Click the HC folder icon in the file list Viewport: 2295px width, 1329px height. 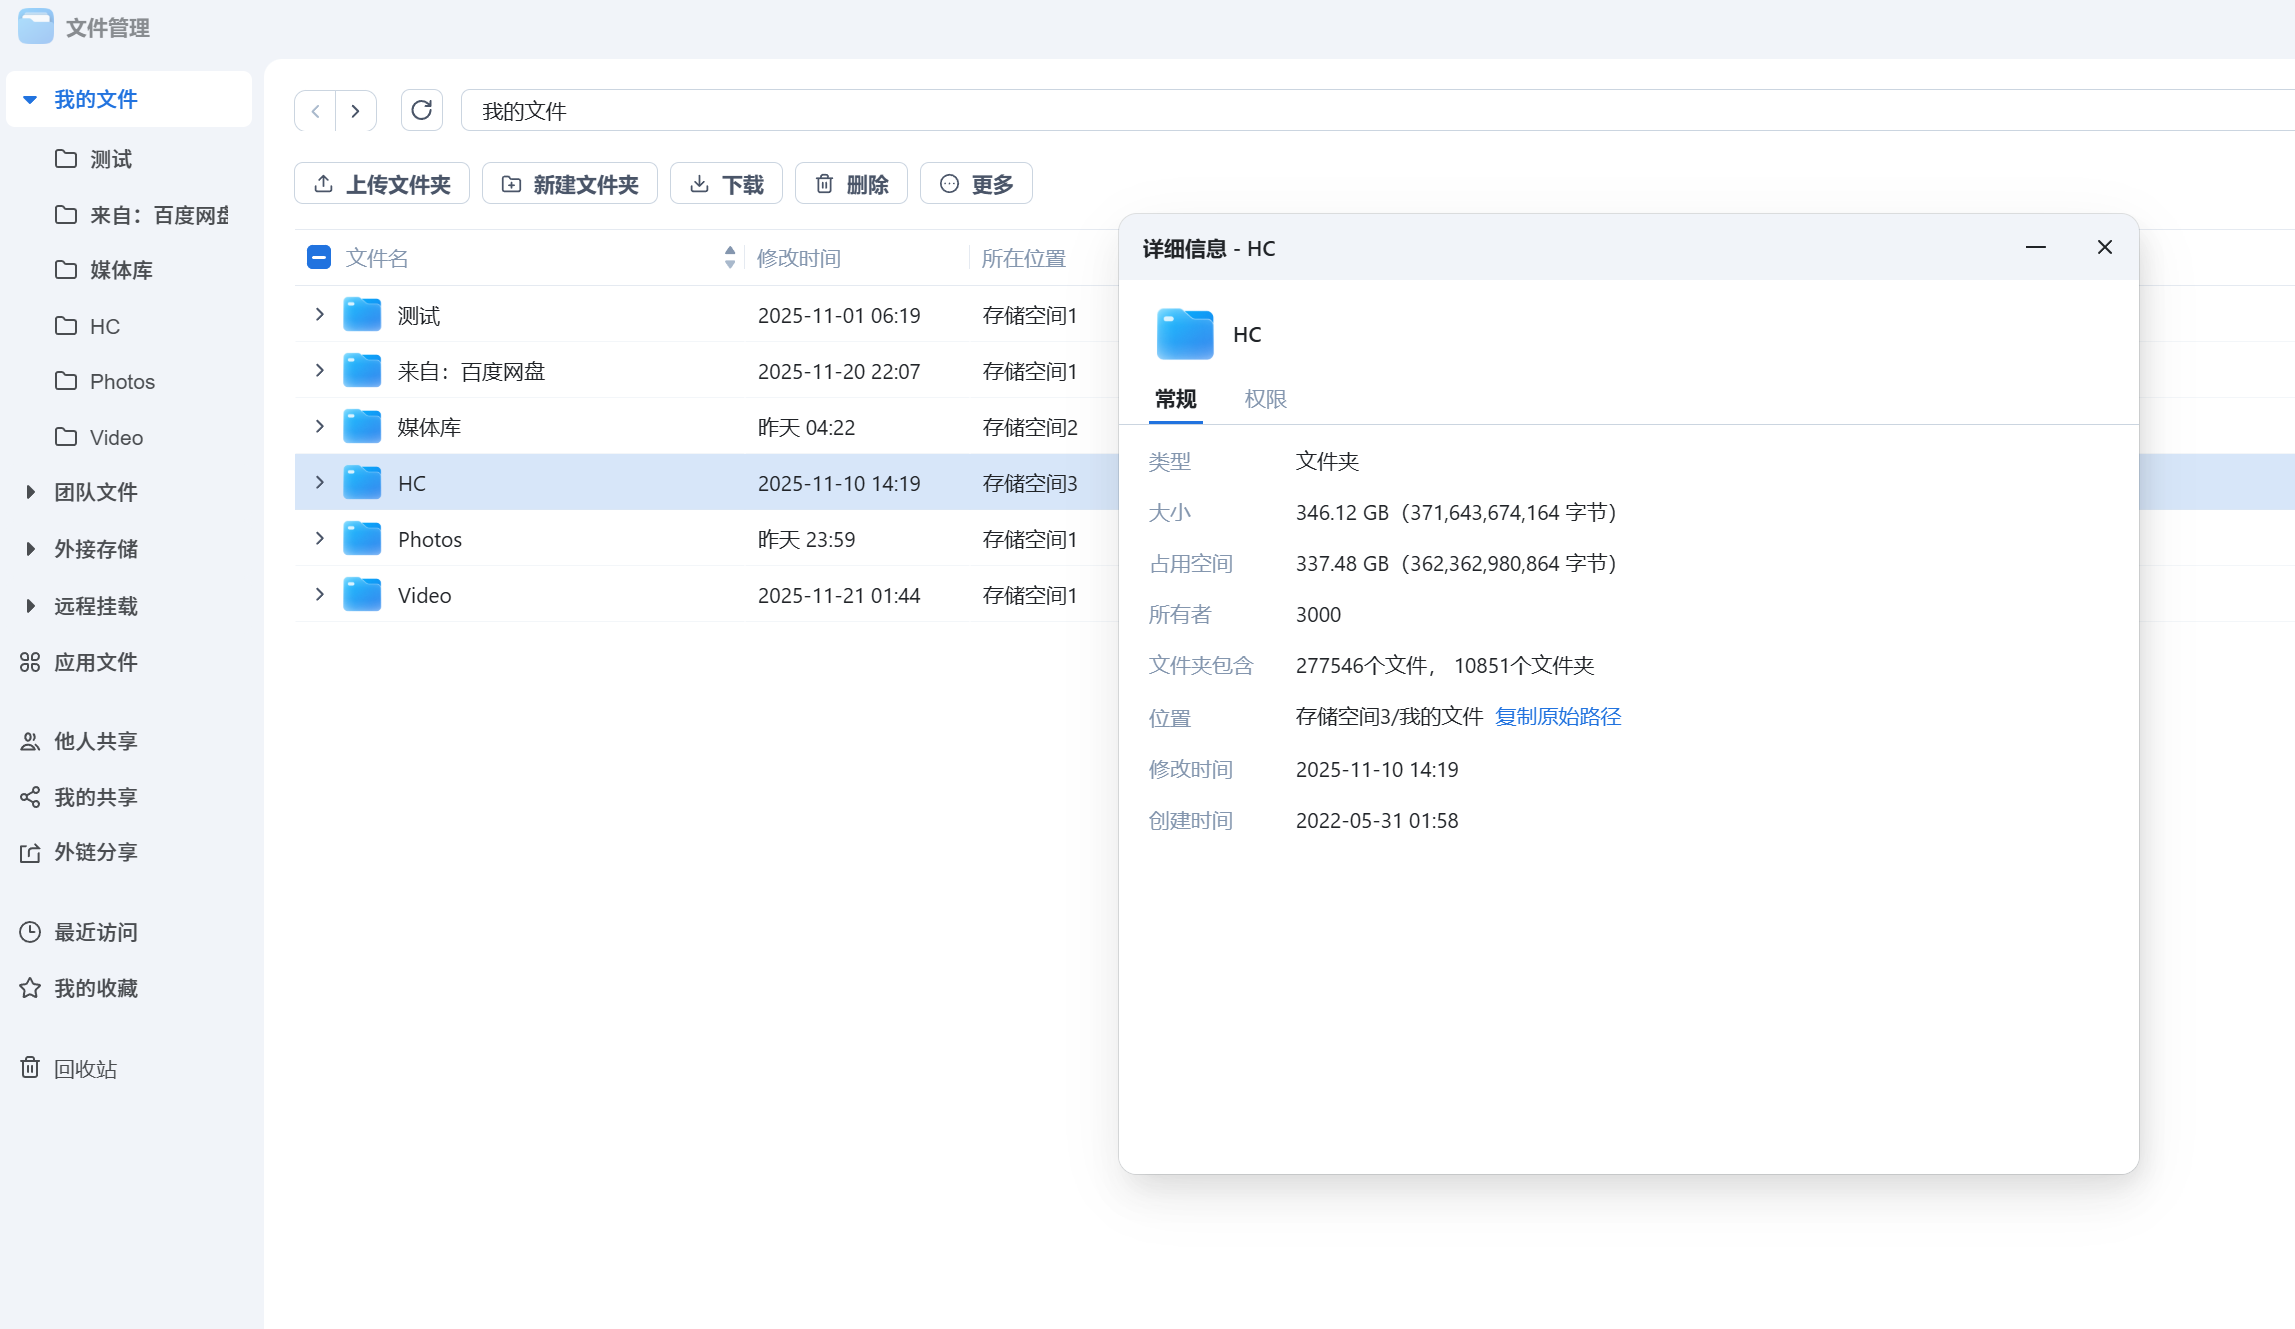362,483
